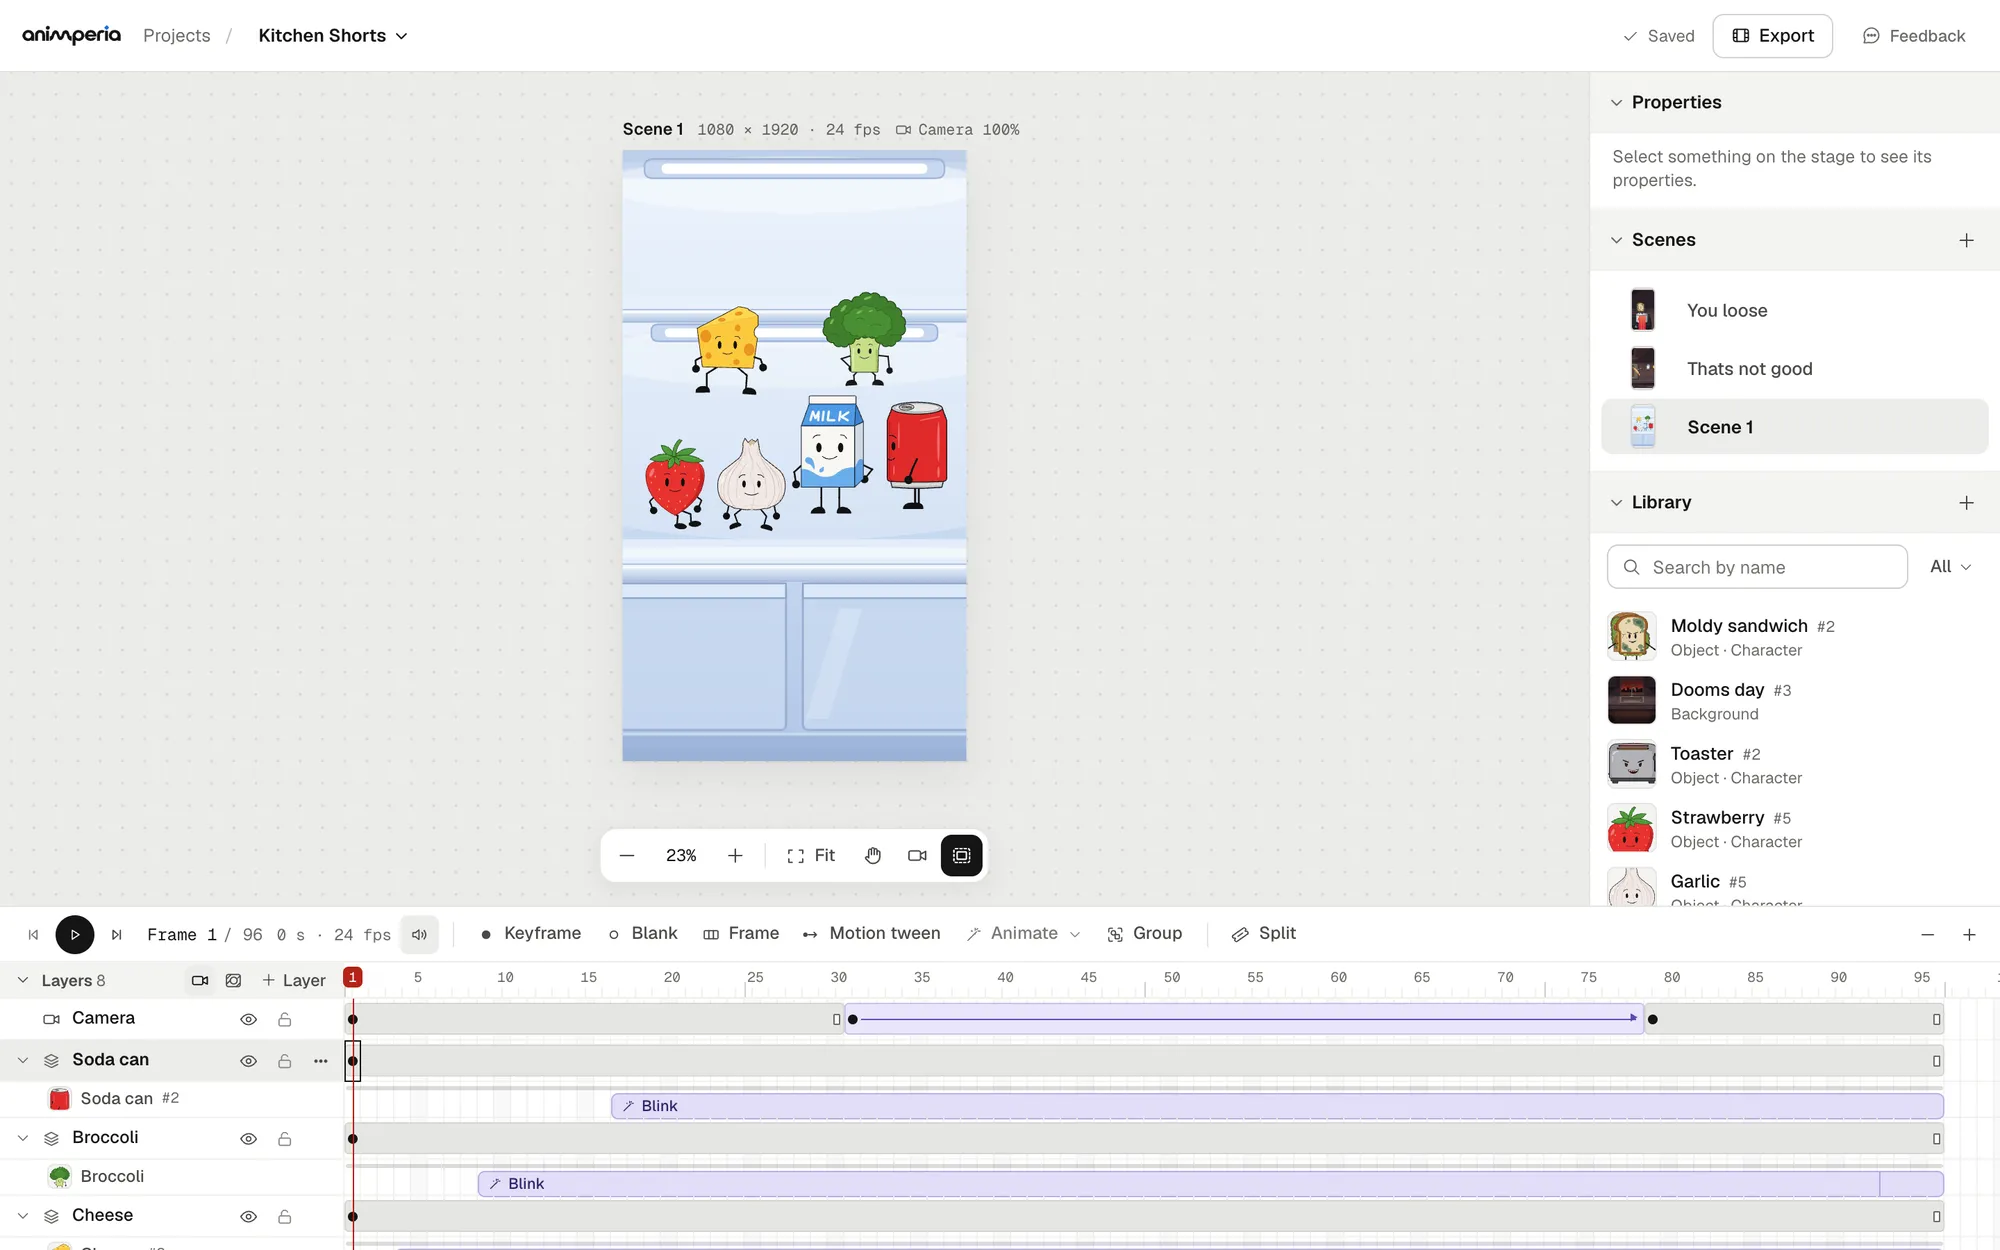This screenshot has width=2000, height=1250.
Task: Select the Soda can Blink clip
Action: [x=1277, y=1106]
